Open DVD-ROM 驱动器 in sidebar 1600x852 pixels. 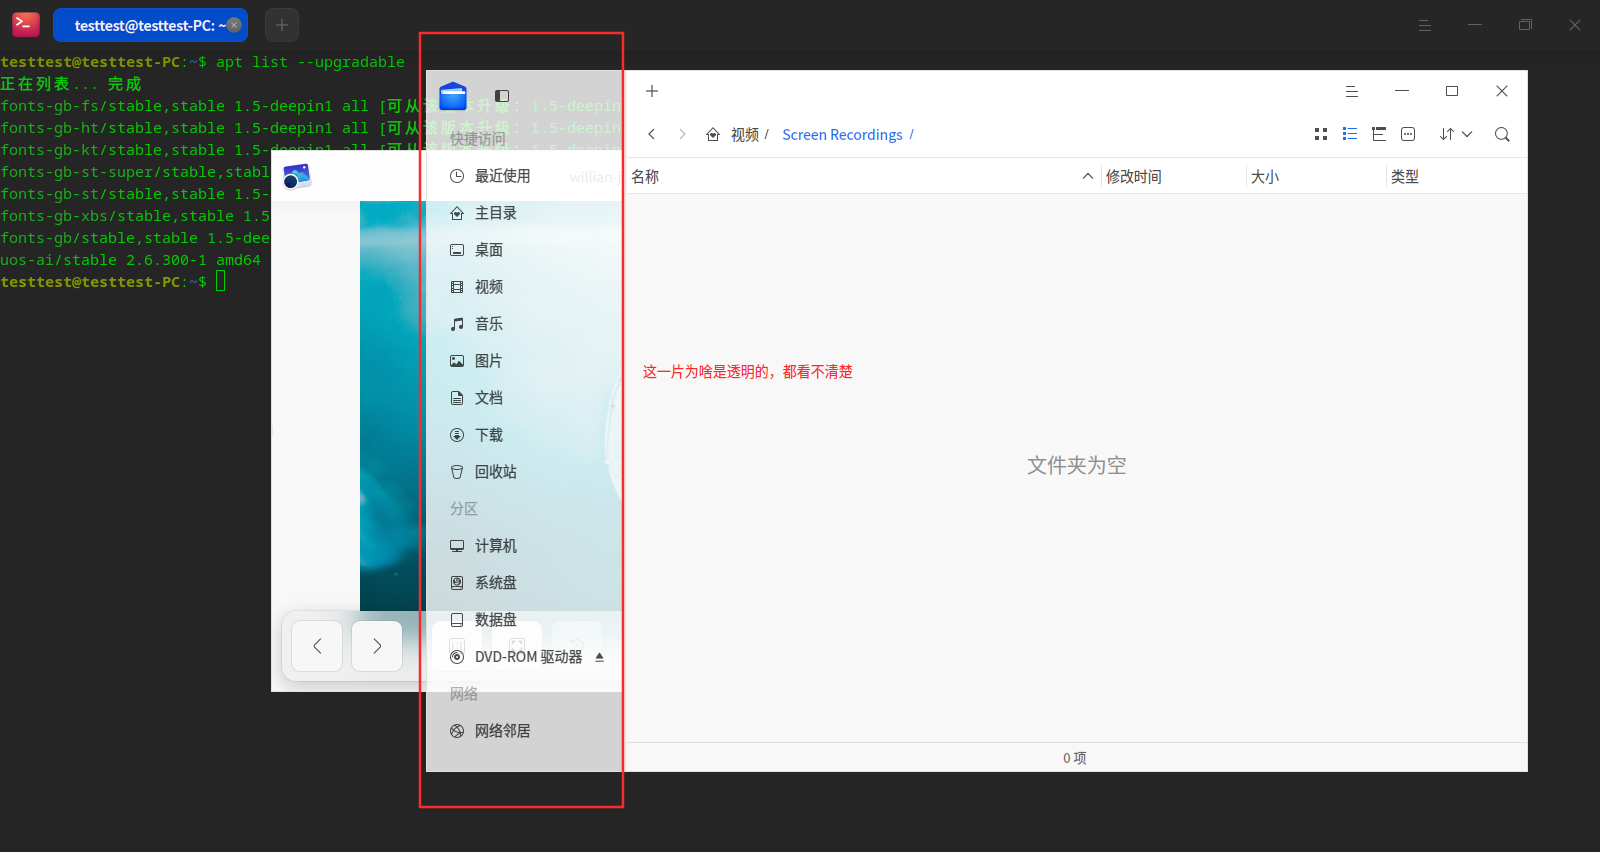point(524,657)
